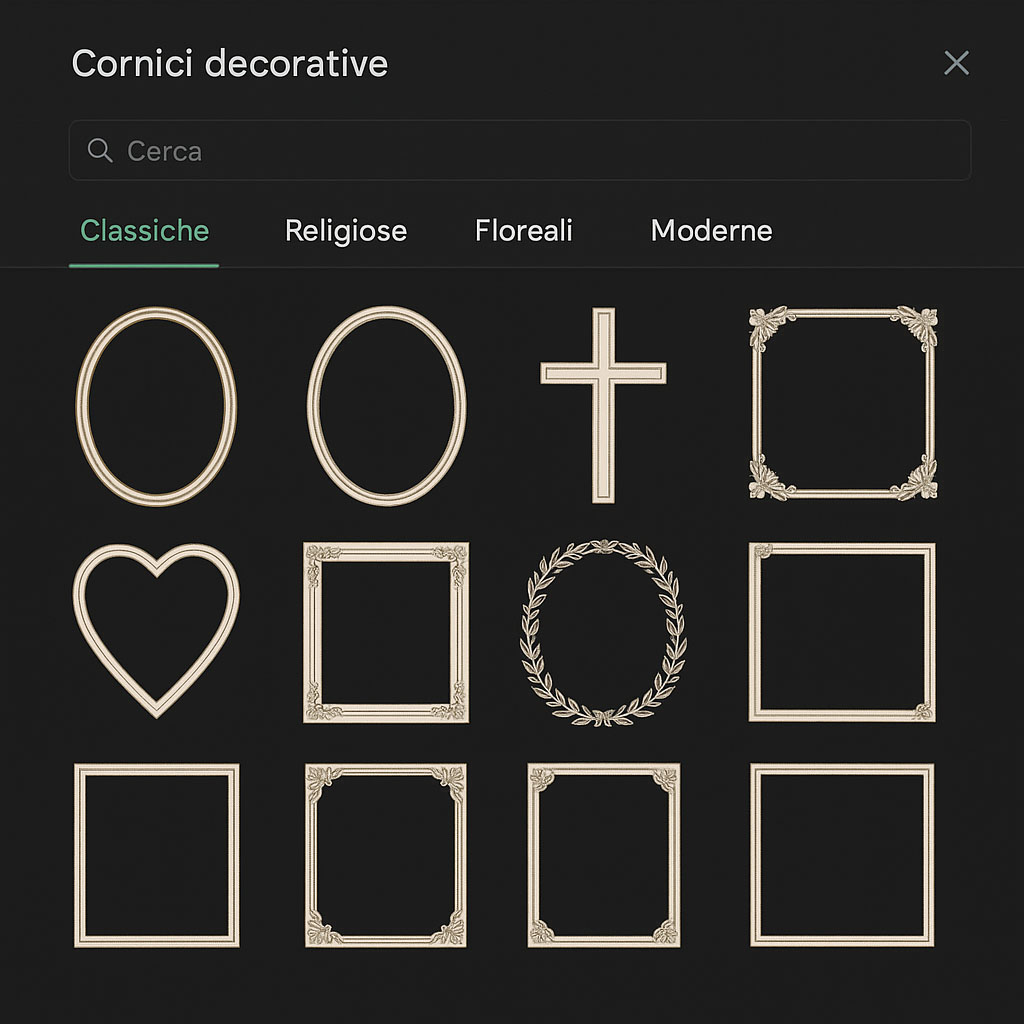Close the Cornici decorative panel
This screenshot has width=1024, height=1024.
956,63
